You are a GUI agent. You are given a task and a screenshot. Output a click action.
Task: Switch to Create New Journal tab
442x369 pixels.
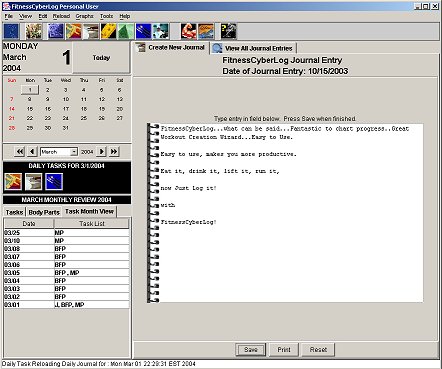point(171,48)
